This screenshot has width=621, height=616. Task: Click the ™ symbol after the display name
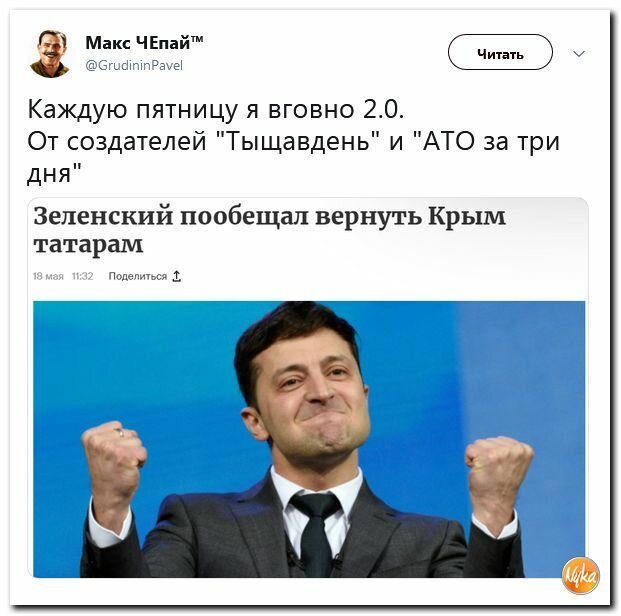[197, 38]
